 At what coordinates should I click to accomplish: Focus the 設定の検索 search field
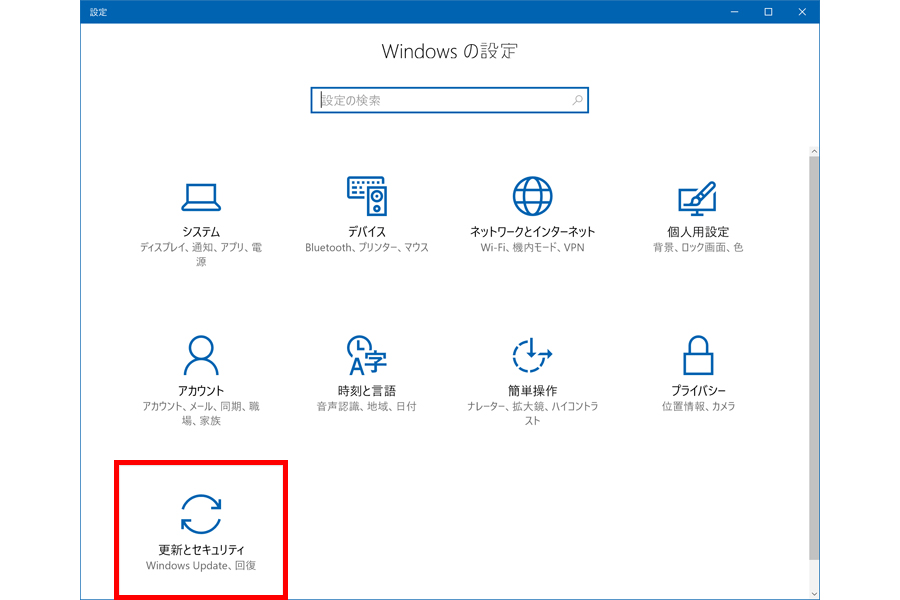[x=440, y=101]
